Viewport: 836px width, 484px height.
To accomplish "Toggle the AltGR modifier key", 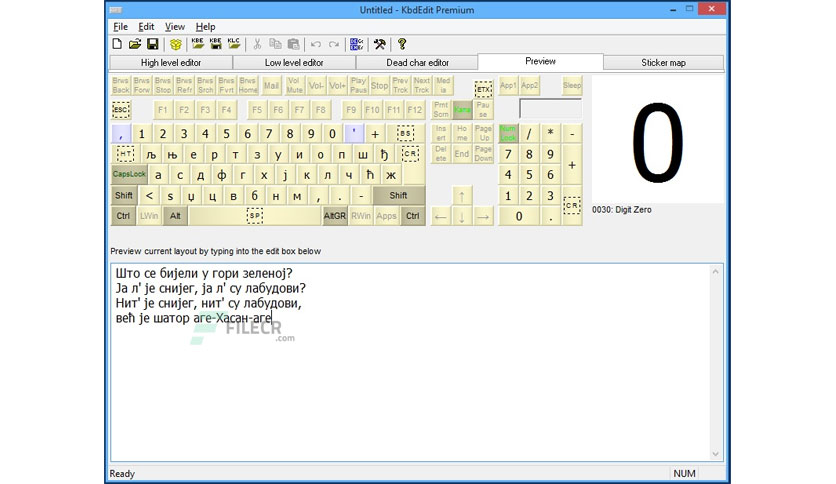I will tap(335, 216).
